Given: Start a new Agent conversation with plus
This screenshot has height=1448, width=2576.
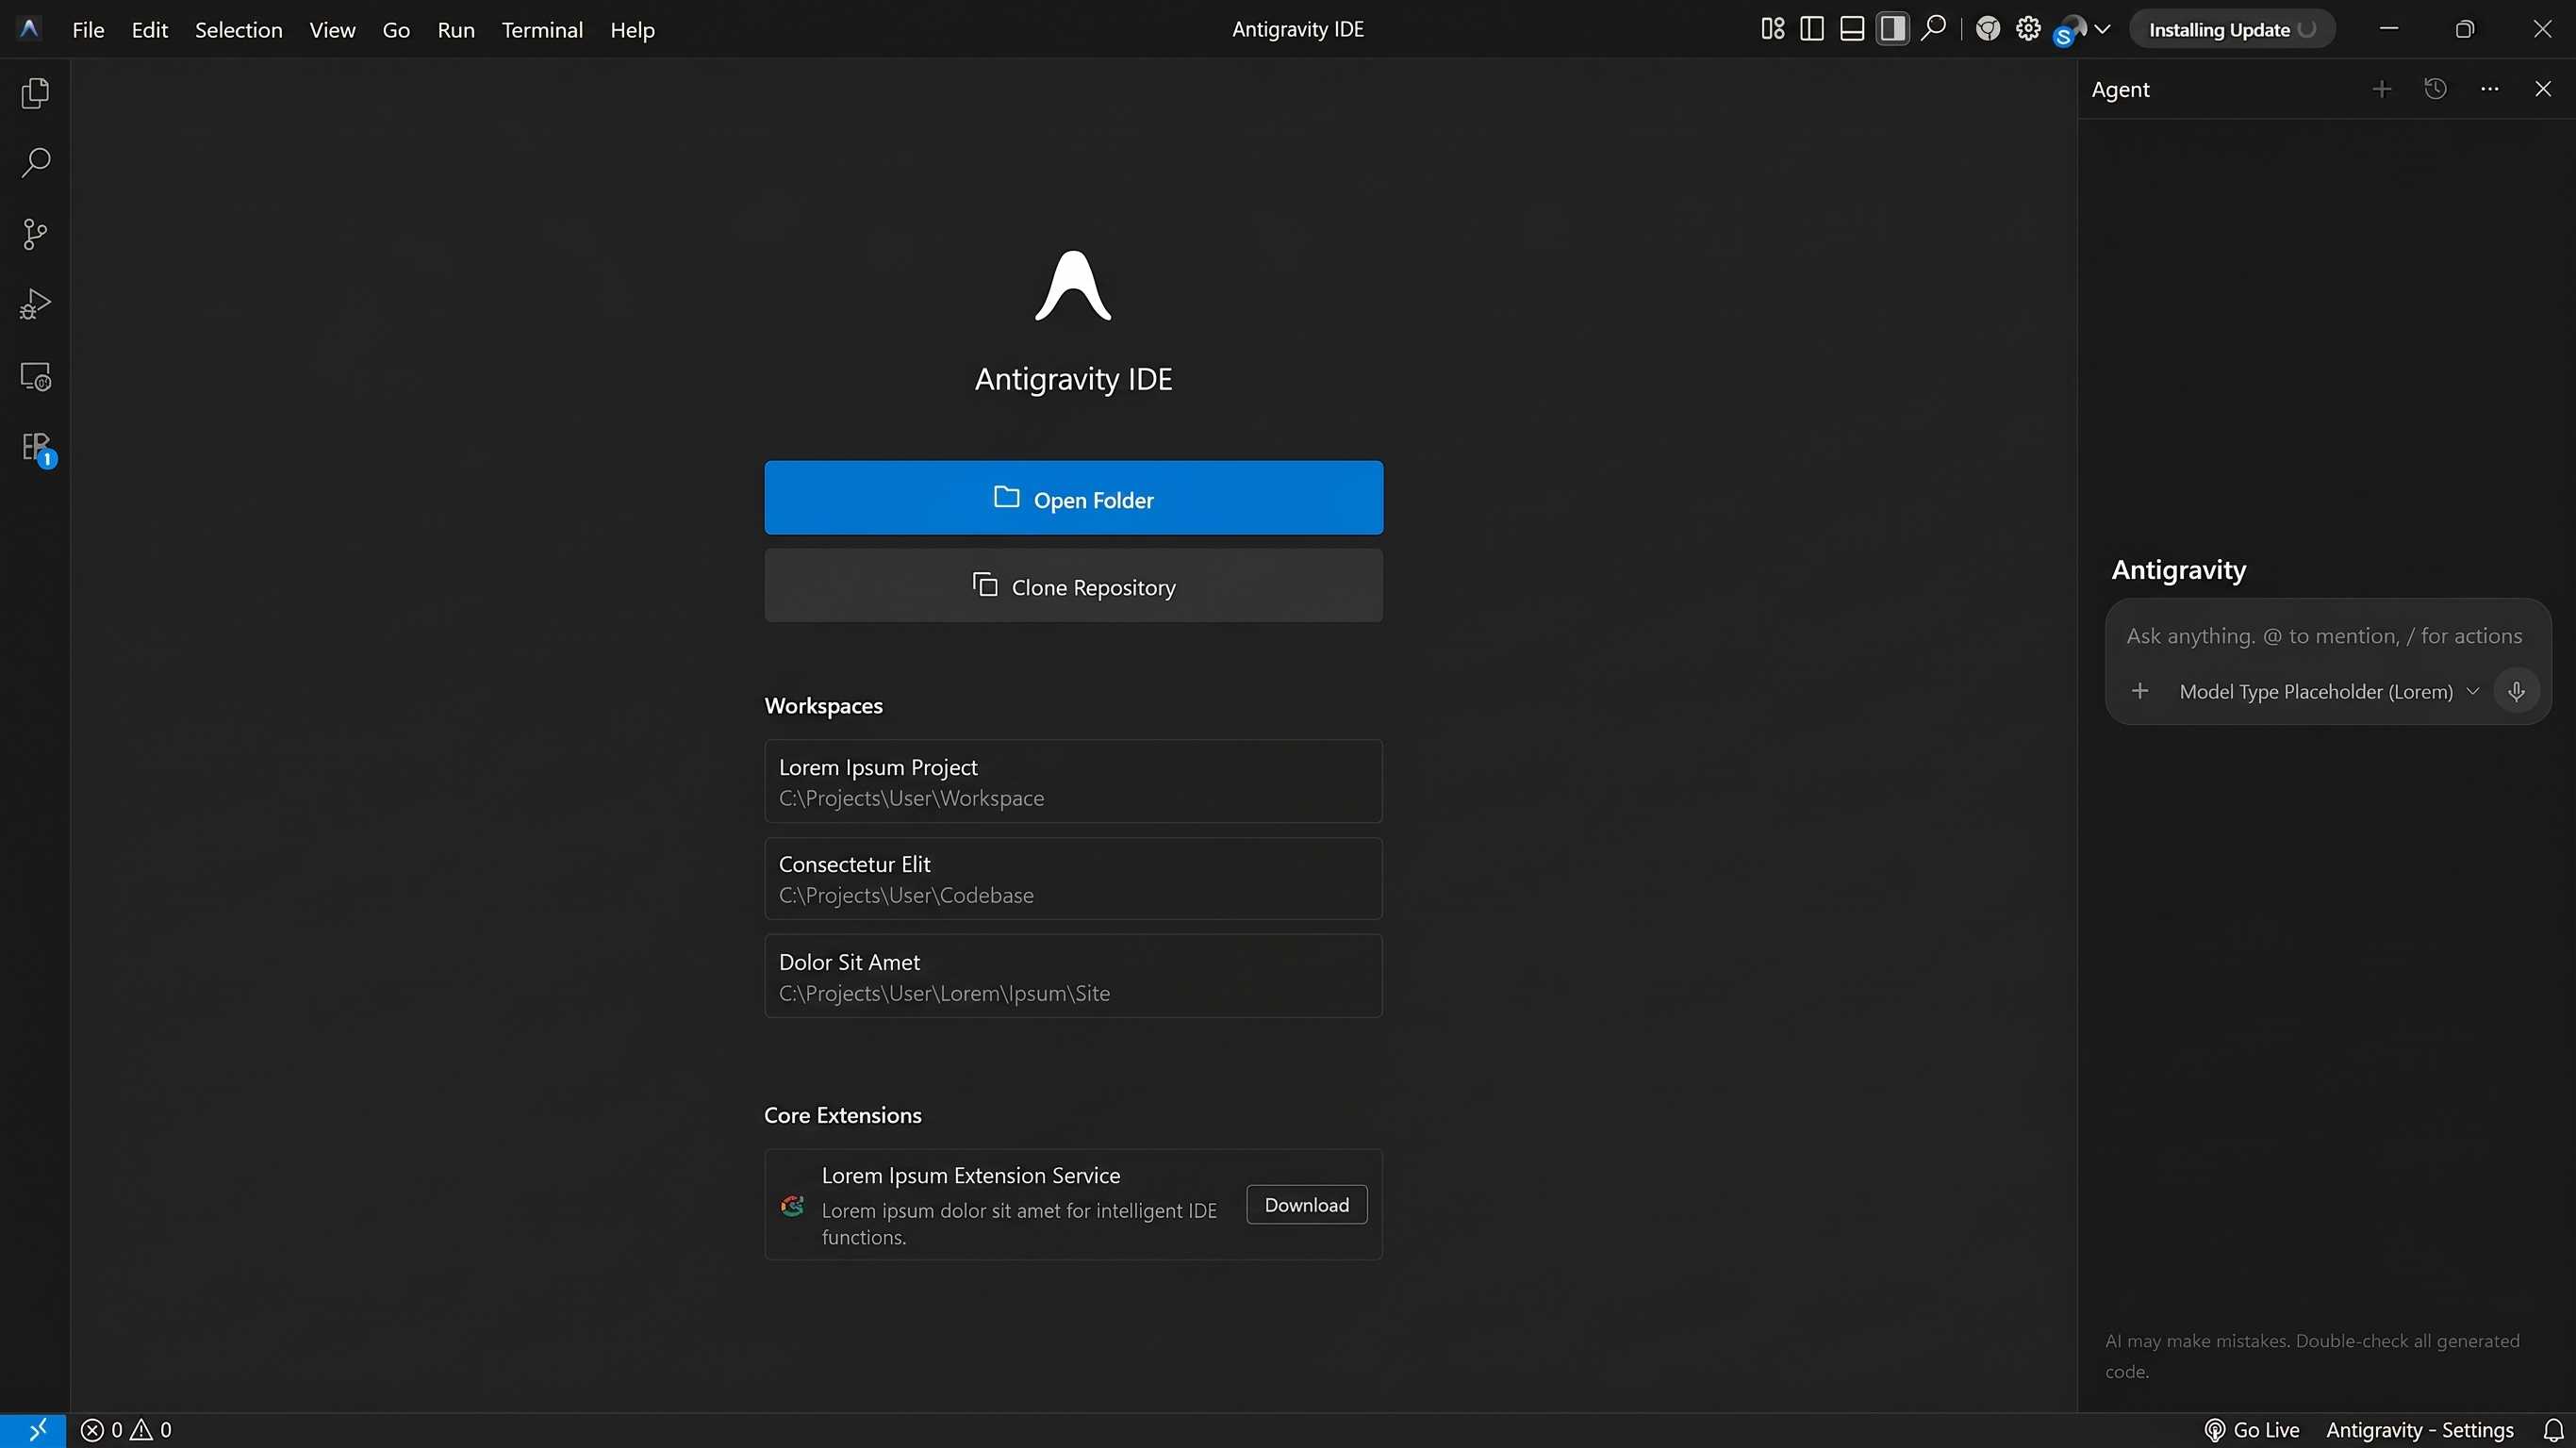Looking at the screenshot, I should click(2382, 89).
